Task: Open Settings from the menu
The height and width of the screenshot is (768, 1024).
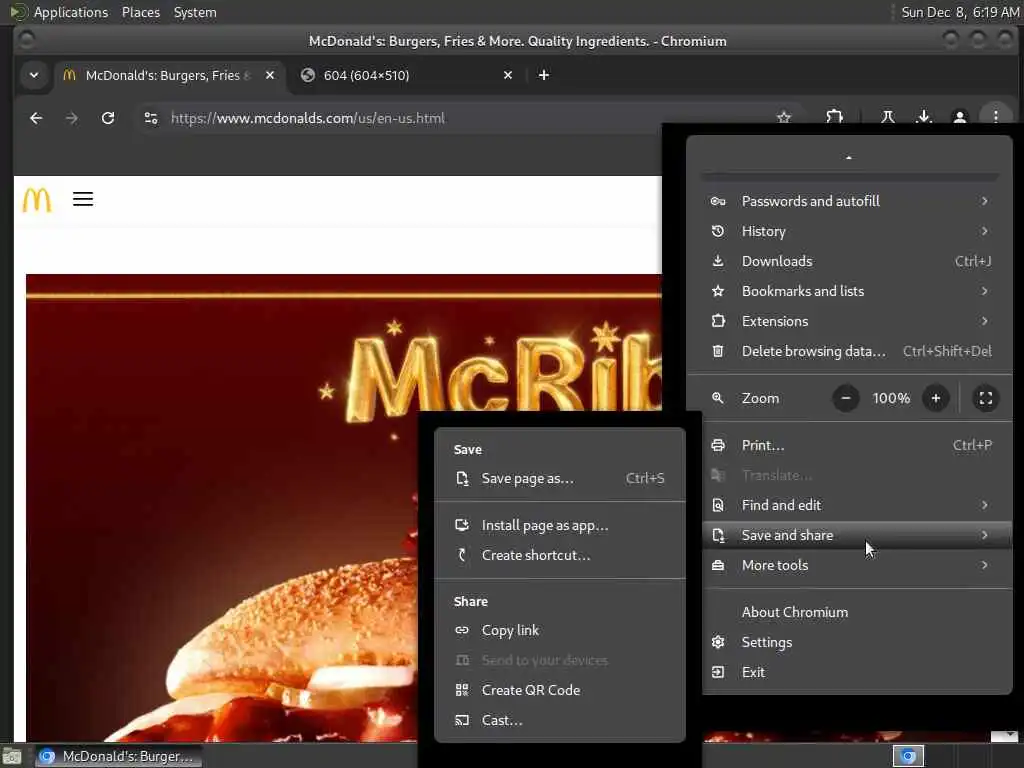Action: pyautogui.click(x=857, y=643)
